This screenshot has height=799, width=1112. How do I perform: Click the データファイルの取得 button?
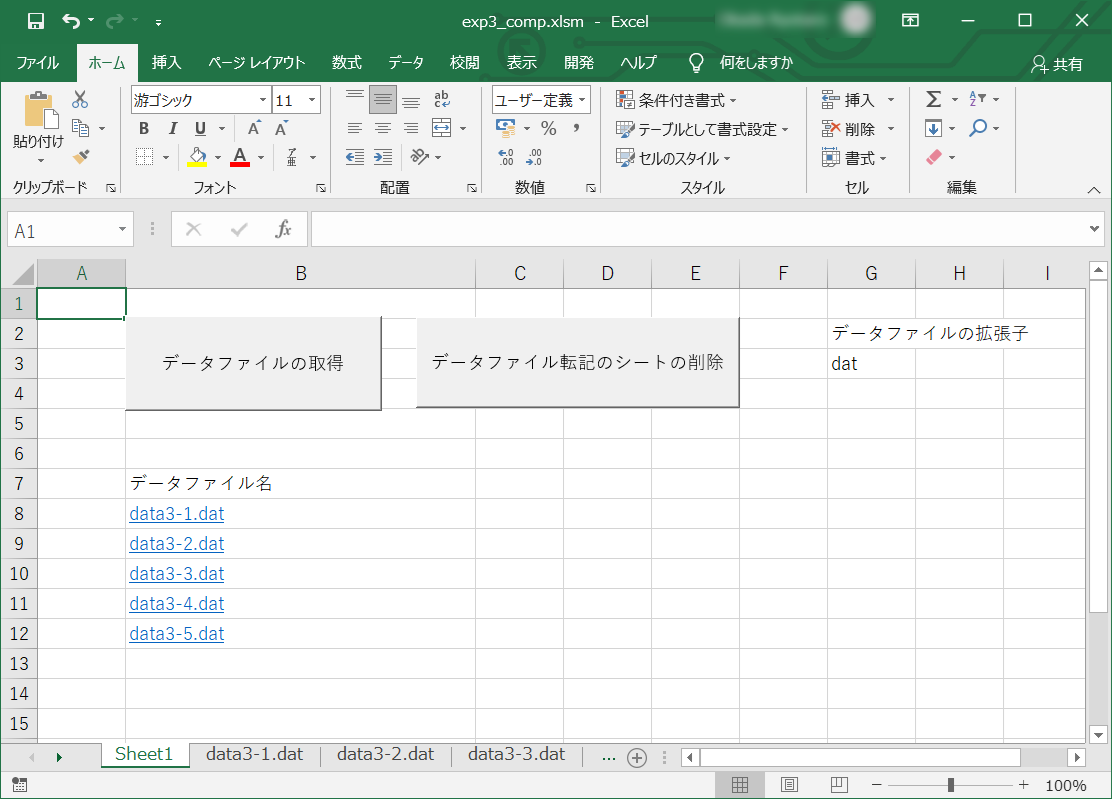tap(253, 363)
